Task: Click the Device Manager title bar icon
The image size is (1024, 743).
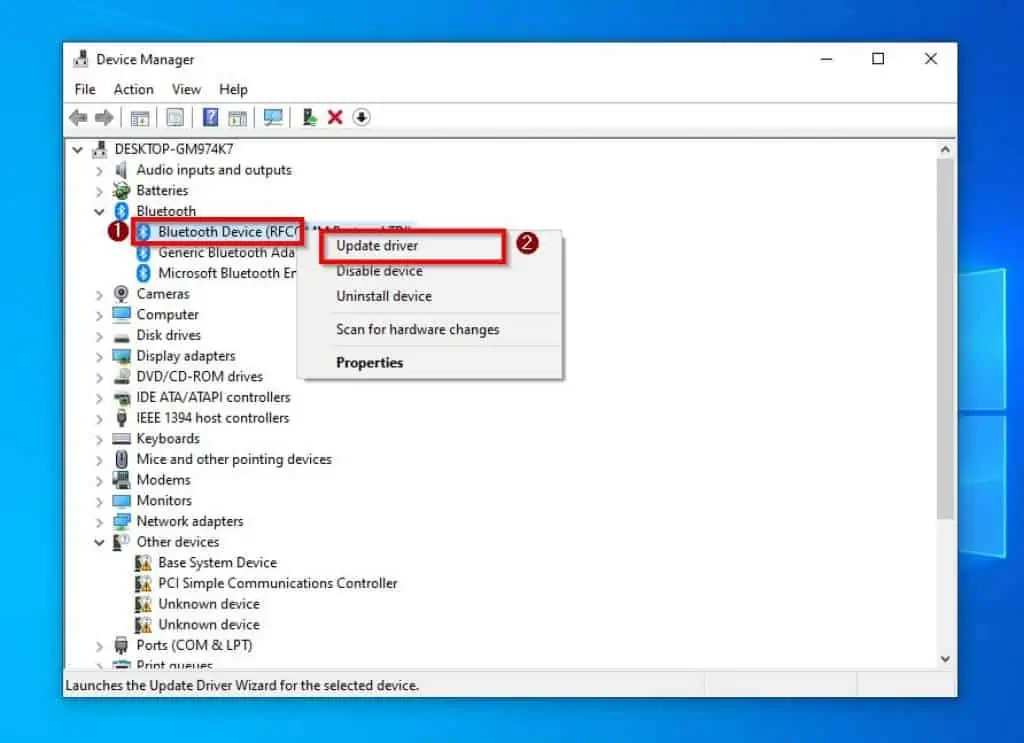Action: coord(80,59)
